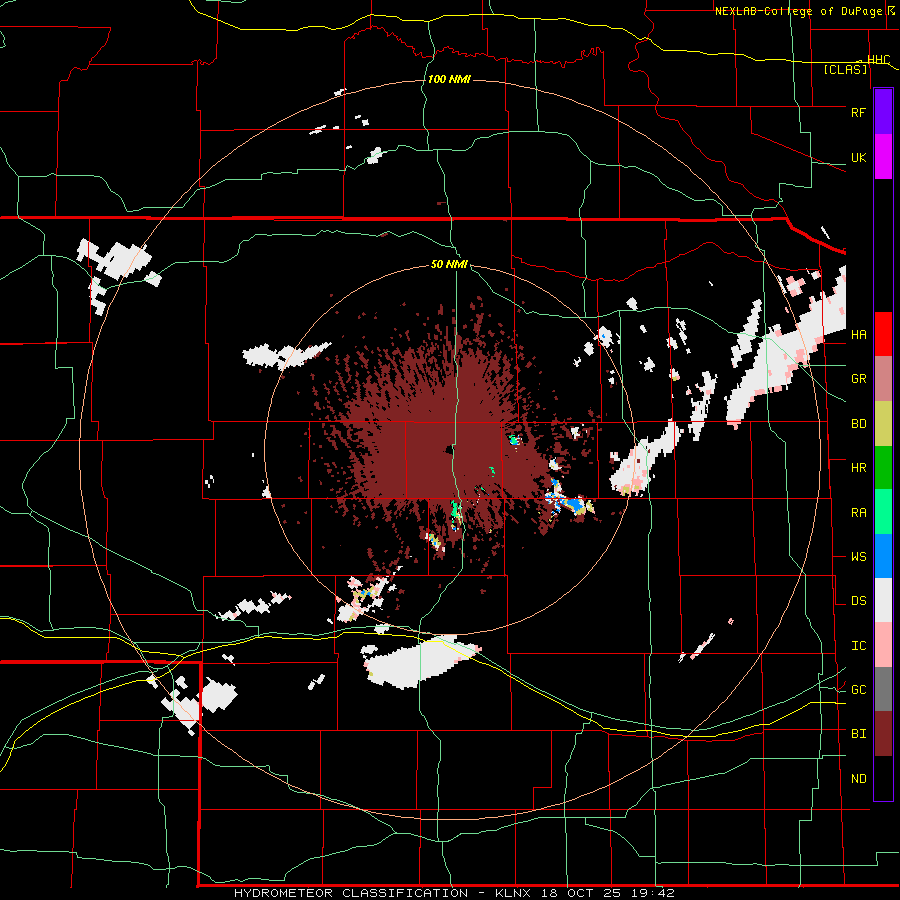Click the 'BD' legend label
Viewport: 900px width, 900px height.
click(858, 424)
